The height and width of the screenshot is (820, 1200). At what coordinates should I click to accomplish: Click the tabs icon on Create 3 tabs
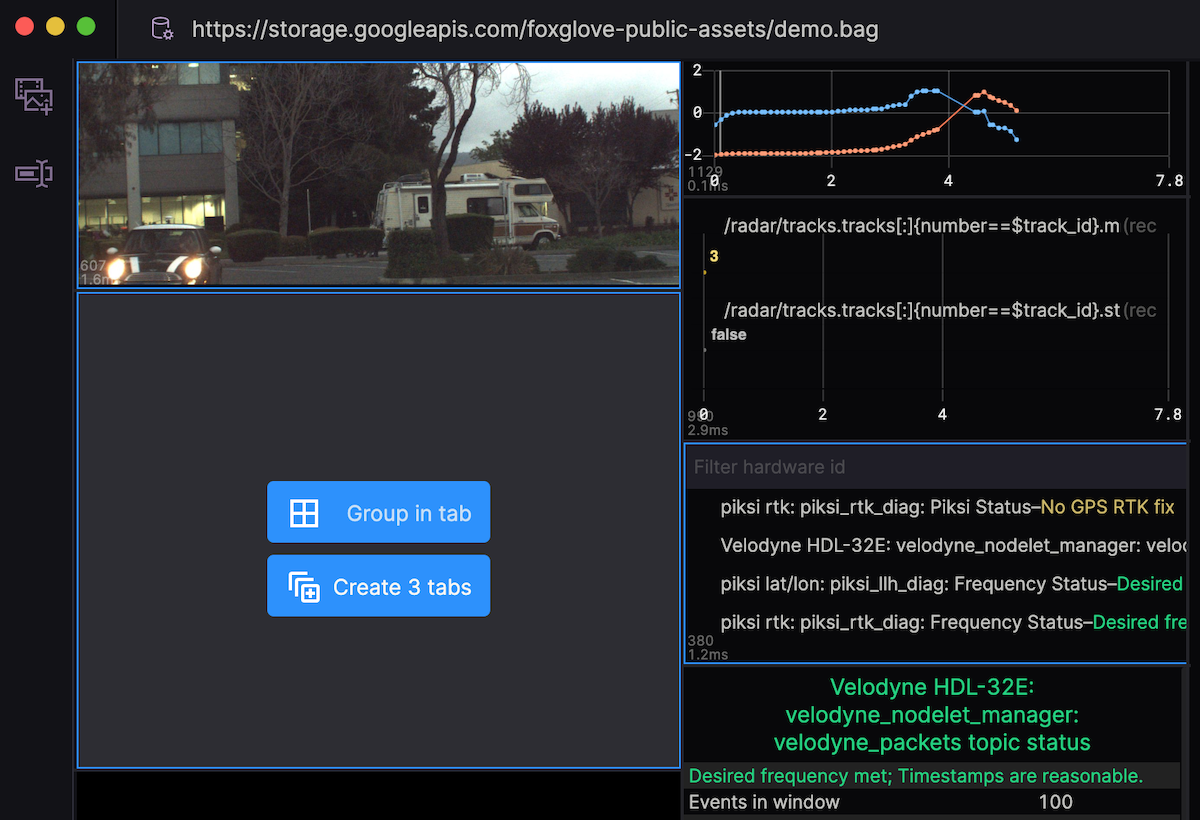click(x=304, y=587)
